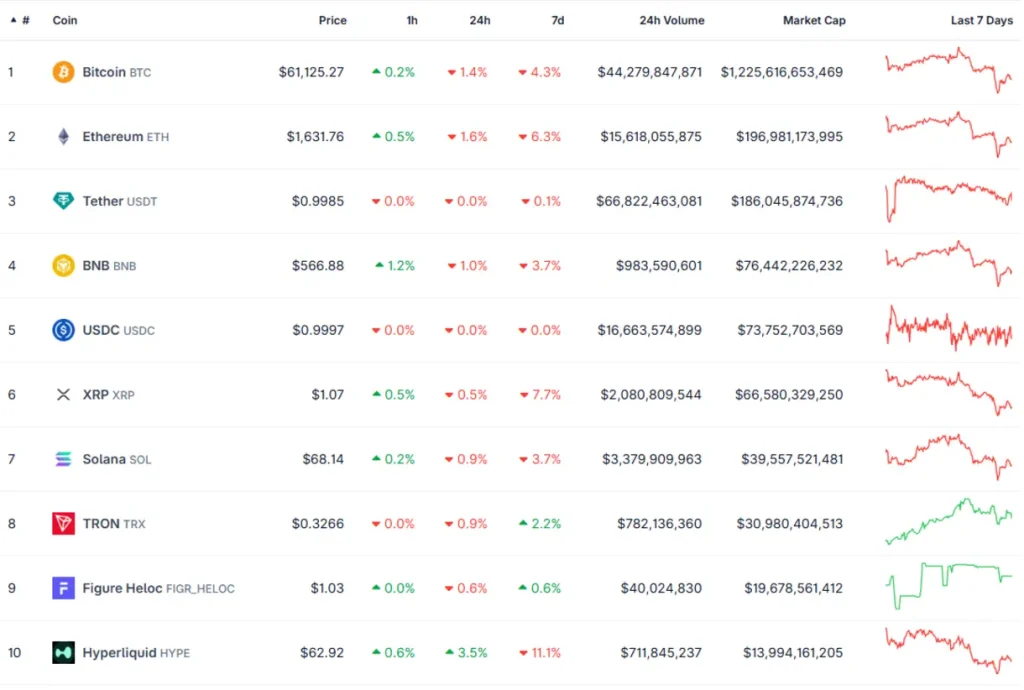Open the Ethereum ETH coin link
The image size is (1024, 690).
[125, 136]
